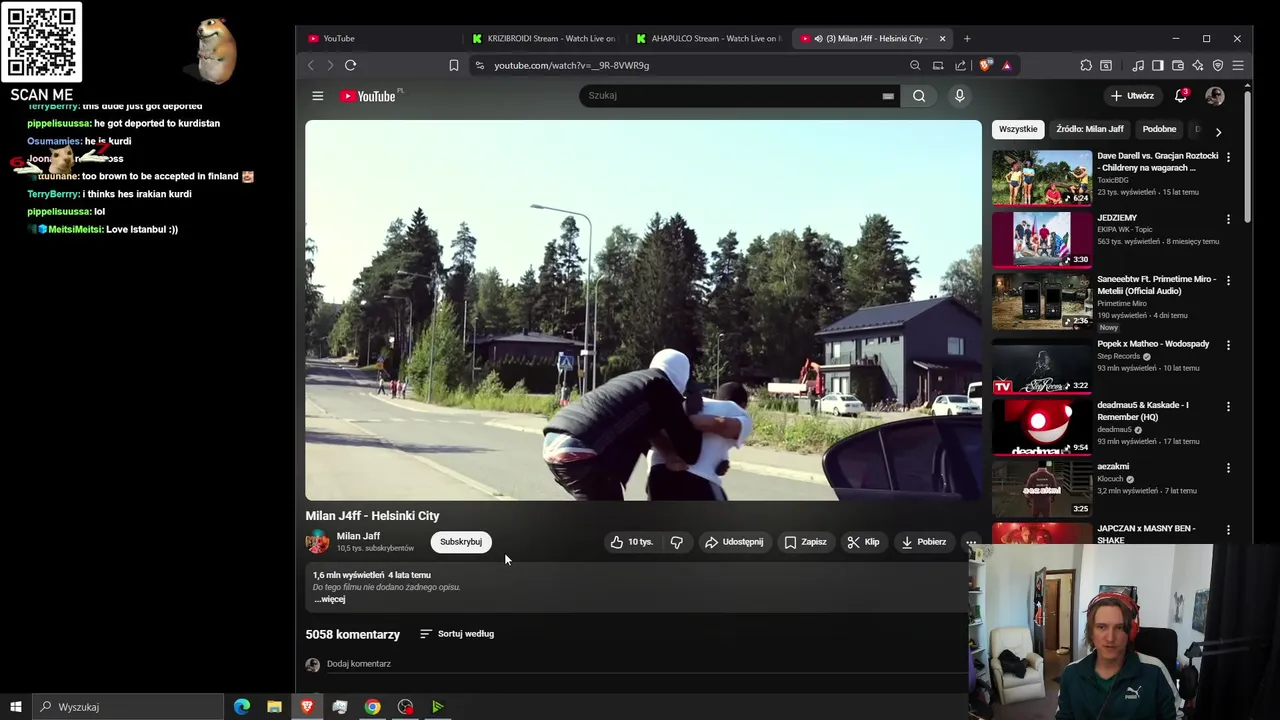Switch to the YouTube tab
Screen dimensions: 1280x720
pos(378,38)
